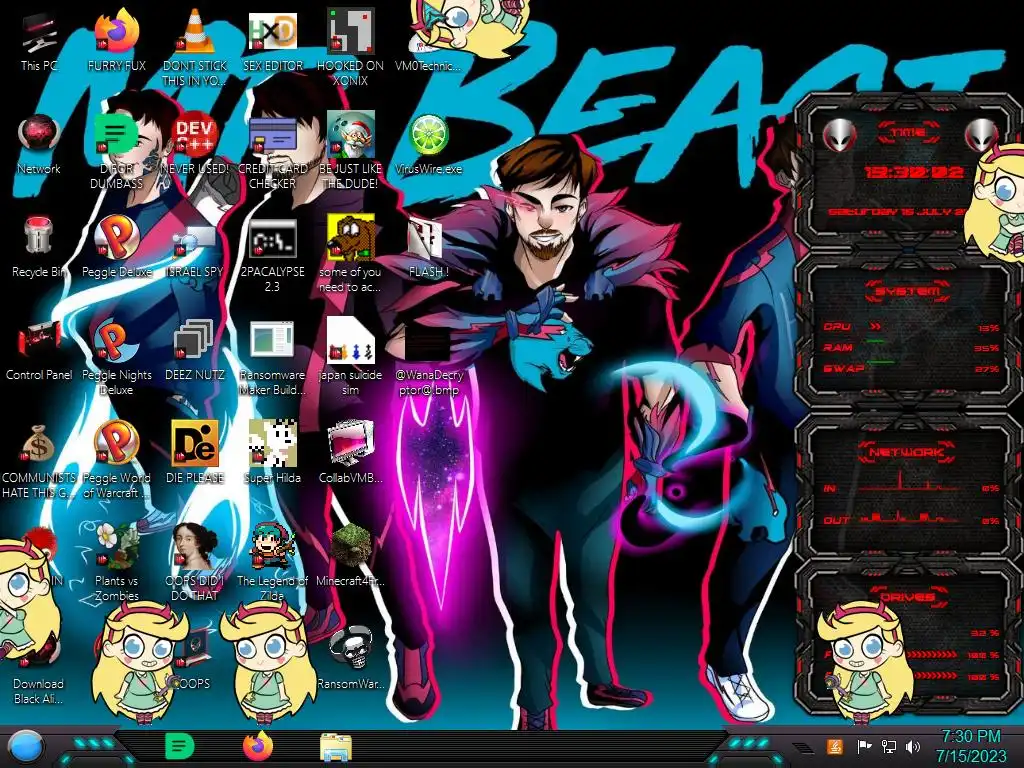This screenshot has width=1024, height=768.
Task: Open the OOPS DID I DO THAT icon
Action: pos(195,563)
